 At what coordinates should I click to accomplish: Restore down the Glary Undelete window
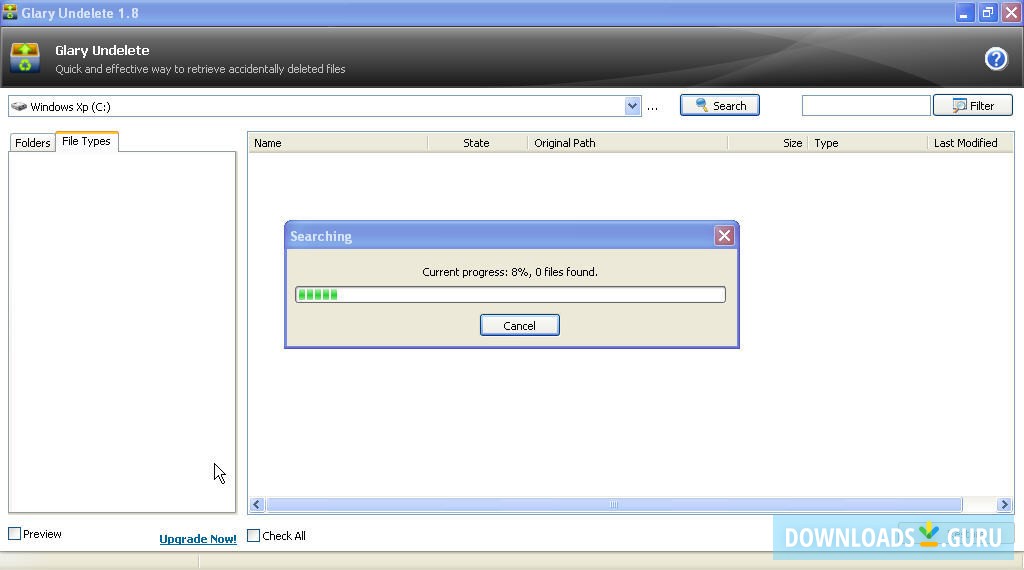point(988,12)
